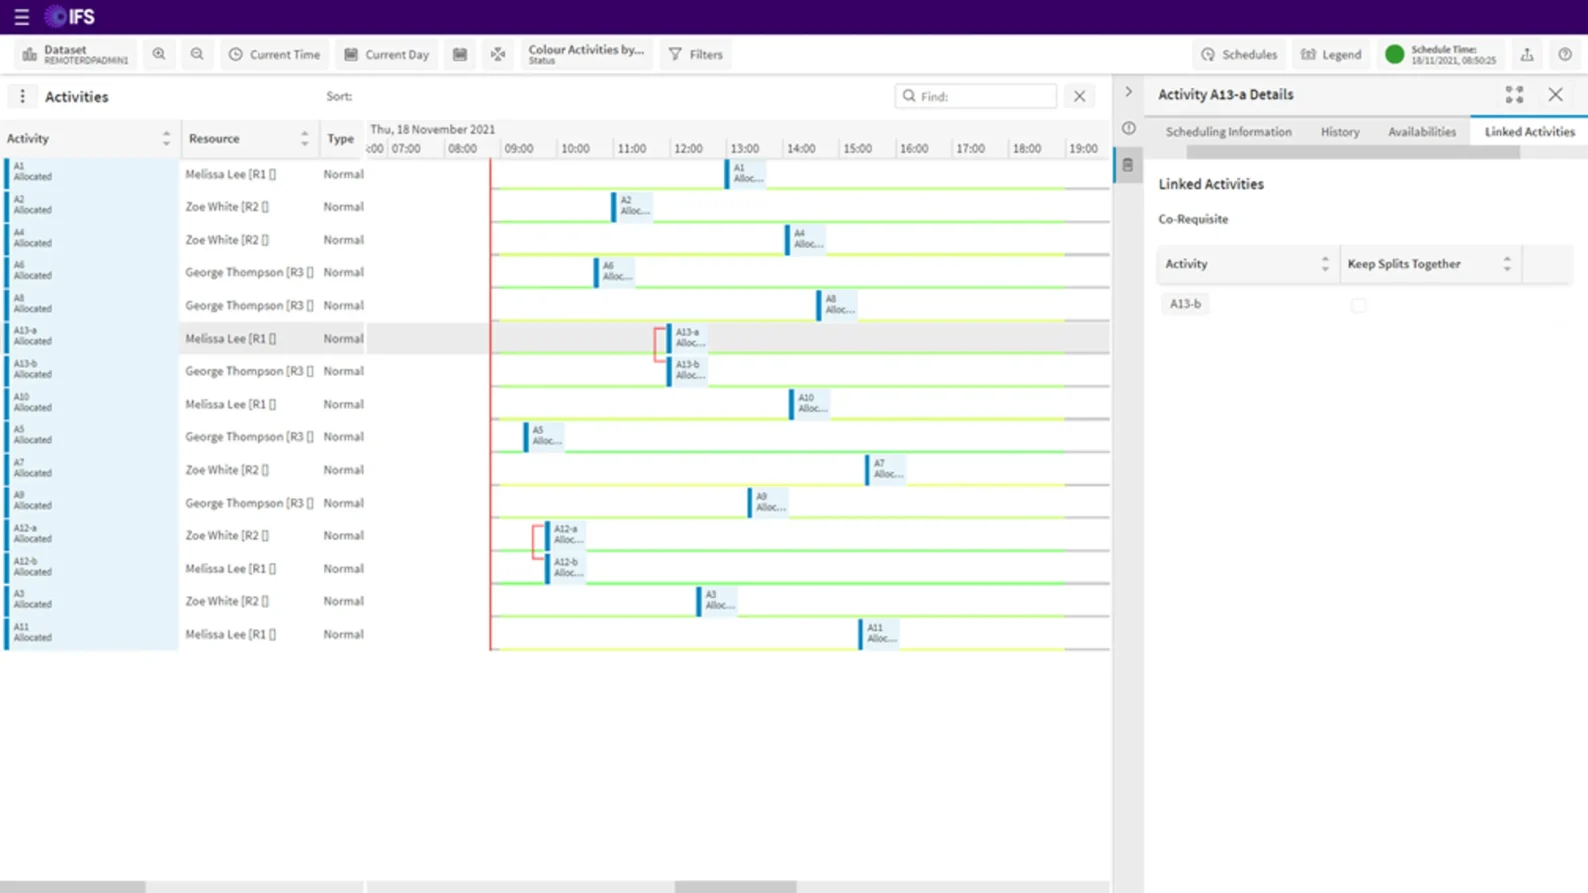Image resolution: width=1588 pixels, height=893 pixels.
Task: Select activity A13-a row in list
Action: click(90, 337)
